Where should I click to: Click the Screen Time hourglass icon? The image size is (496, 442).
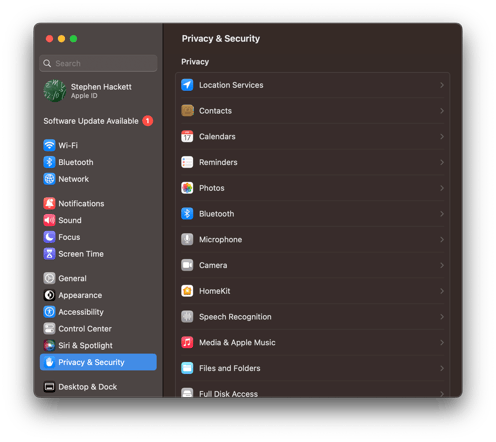tap(49, 254)
